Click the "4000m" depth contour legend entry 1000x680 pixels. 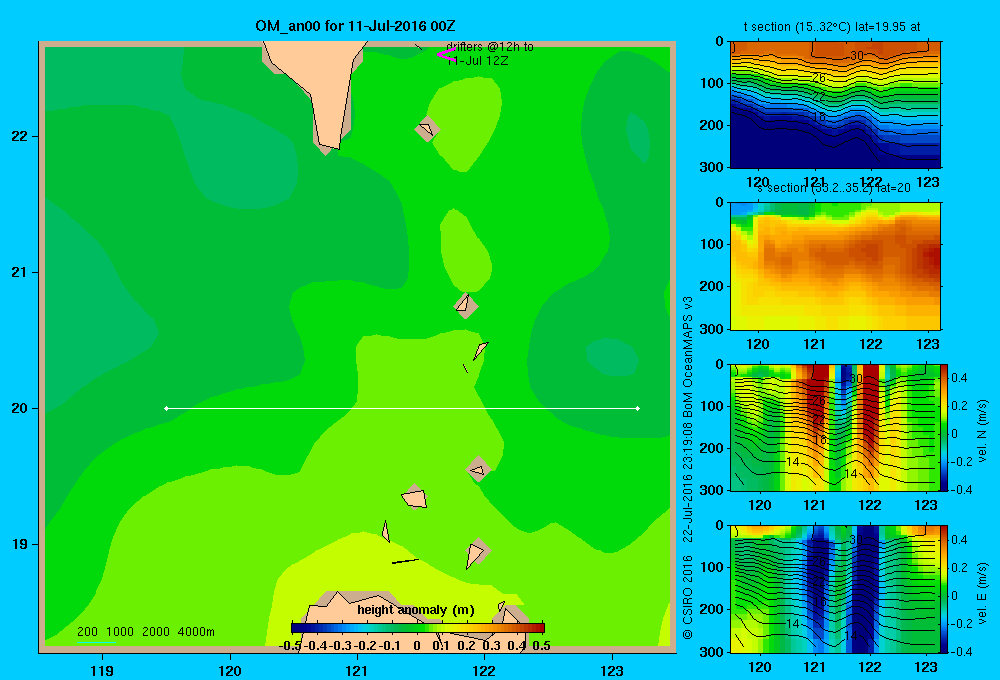pos(196,632)
